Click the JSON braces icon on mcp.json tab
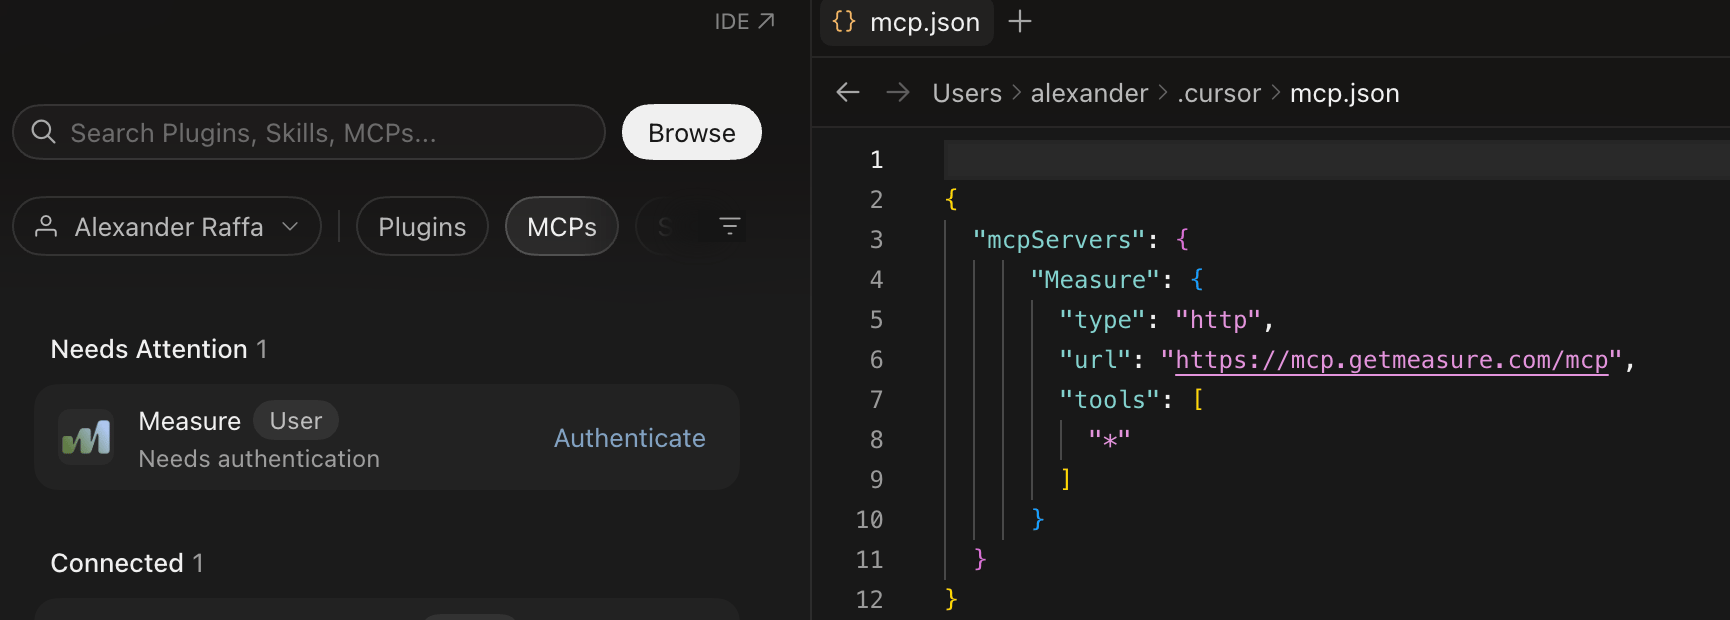 tap(844, 21)
